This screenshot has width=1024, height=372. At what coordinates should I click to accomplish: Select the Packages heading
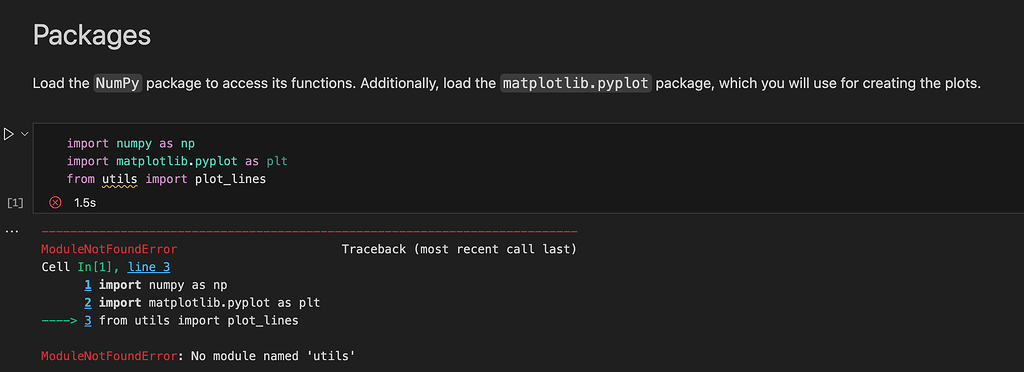tap(92, 35)
